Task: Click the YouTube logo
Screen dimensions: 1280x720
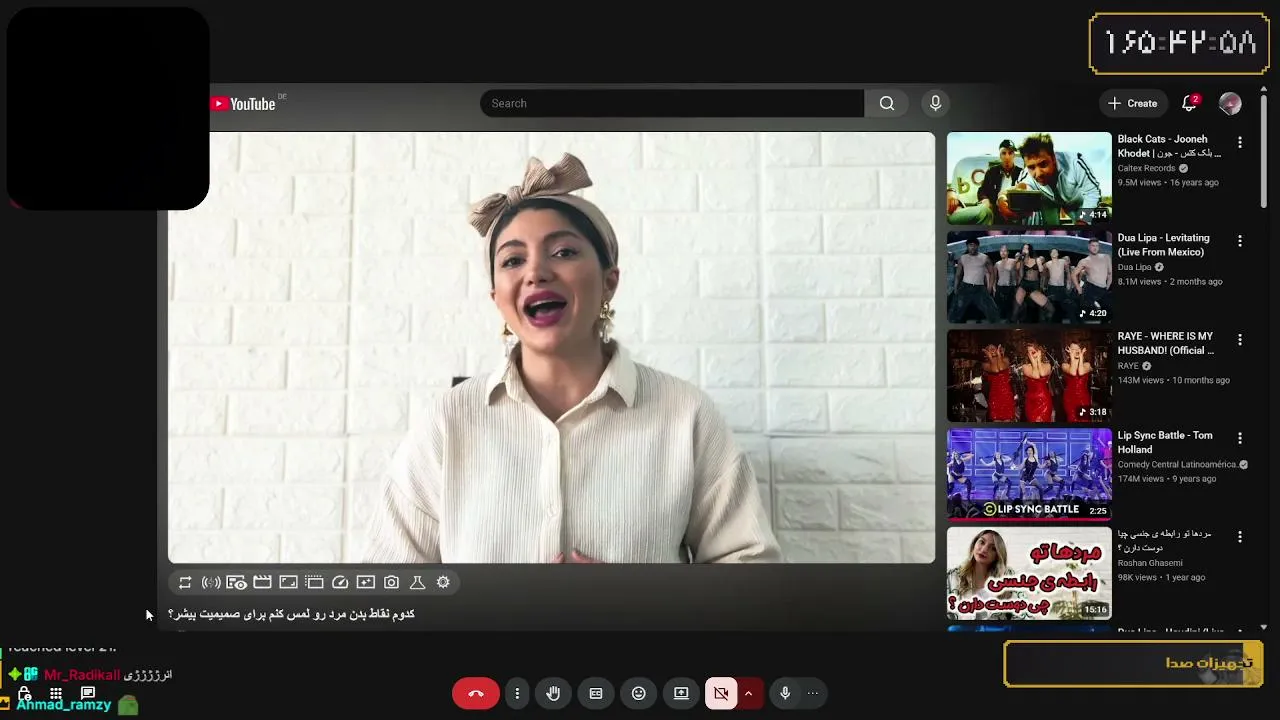Action: pyautogui.click(x=243, y=104)
